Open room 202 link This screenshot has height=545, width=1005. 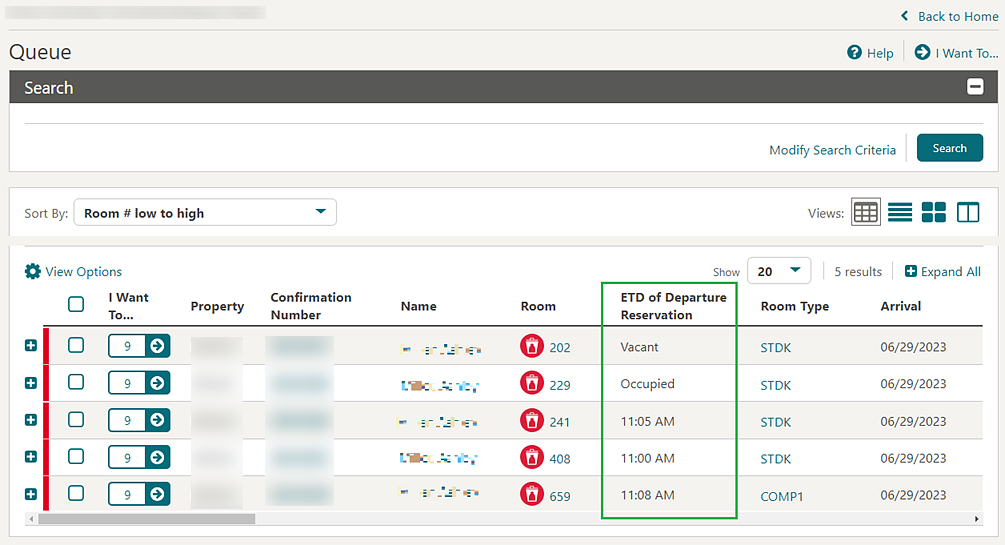click(560, 348)
